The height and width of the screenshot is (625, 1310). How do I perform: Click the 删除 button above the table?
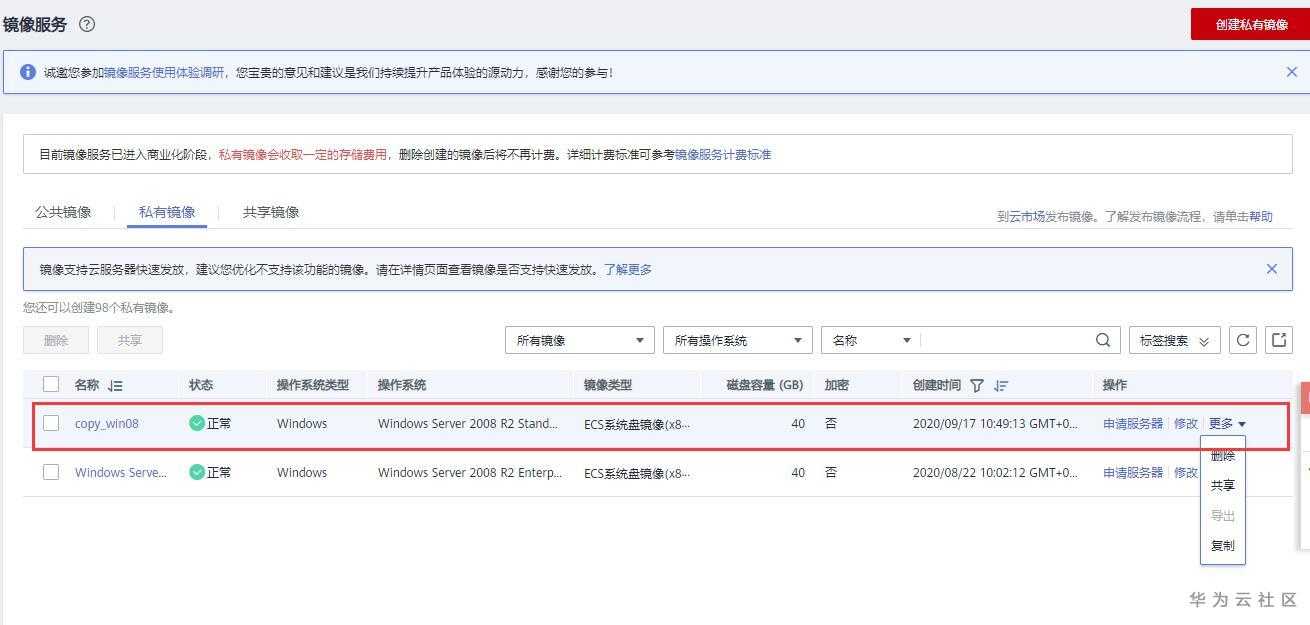pos(56,340)
